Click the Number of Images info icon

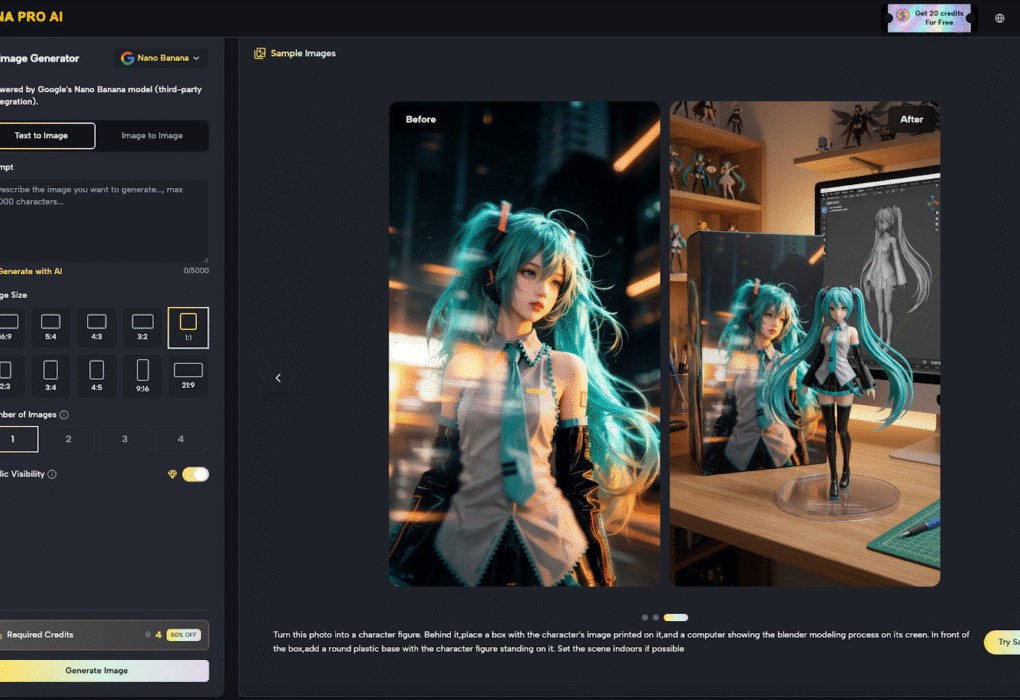pos(64,415)
